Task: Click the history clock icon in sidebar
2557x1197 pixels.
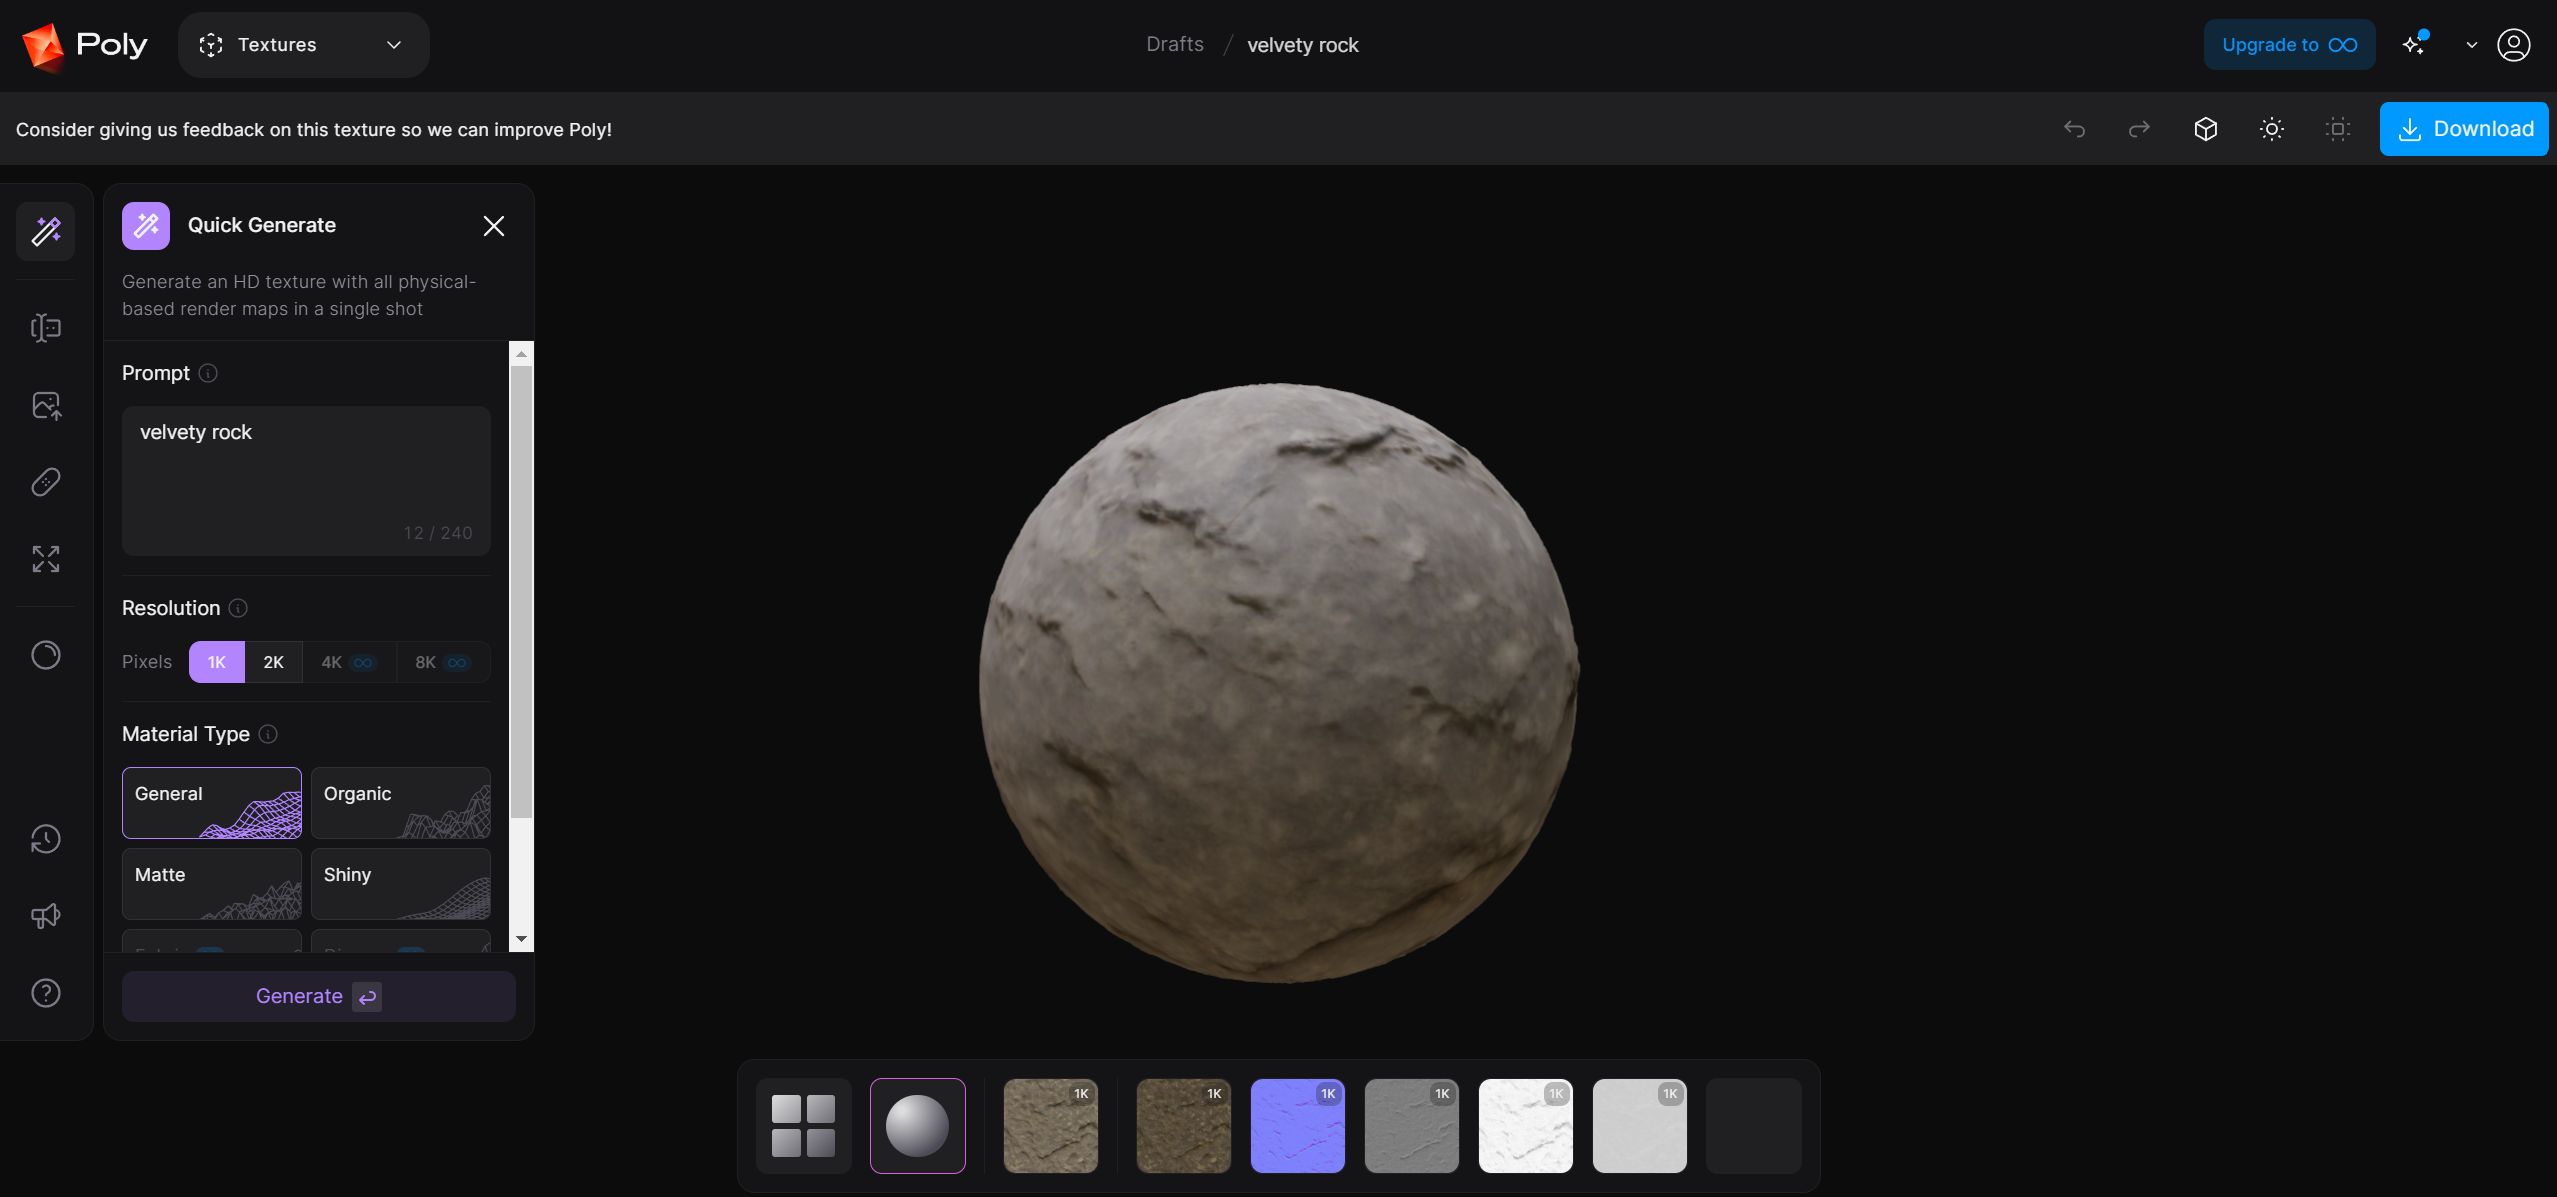Action: click(46, 839)
